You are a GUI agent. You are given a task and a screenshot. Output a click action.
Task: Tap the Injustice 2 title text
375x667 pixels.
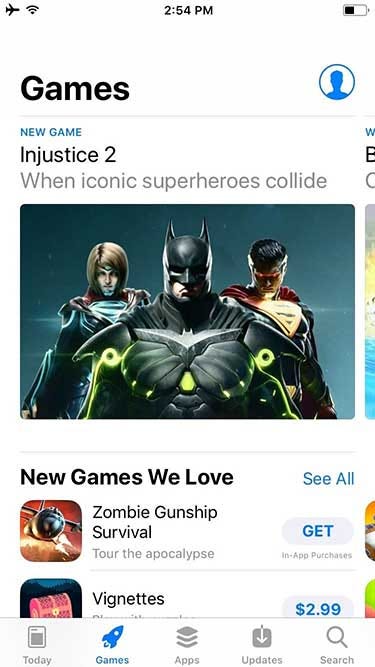68,154
